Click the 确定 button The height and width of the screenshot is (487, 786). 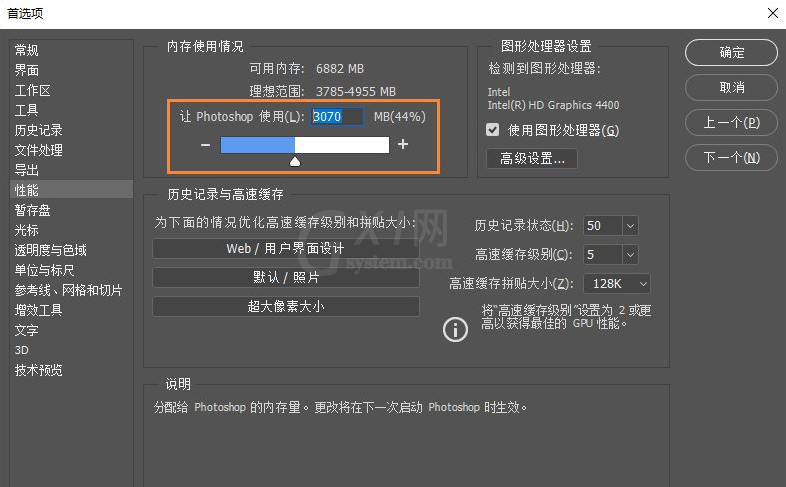[x=731, y=53]
